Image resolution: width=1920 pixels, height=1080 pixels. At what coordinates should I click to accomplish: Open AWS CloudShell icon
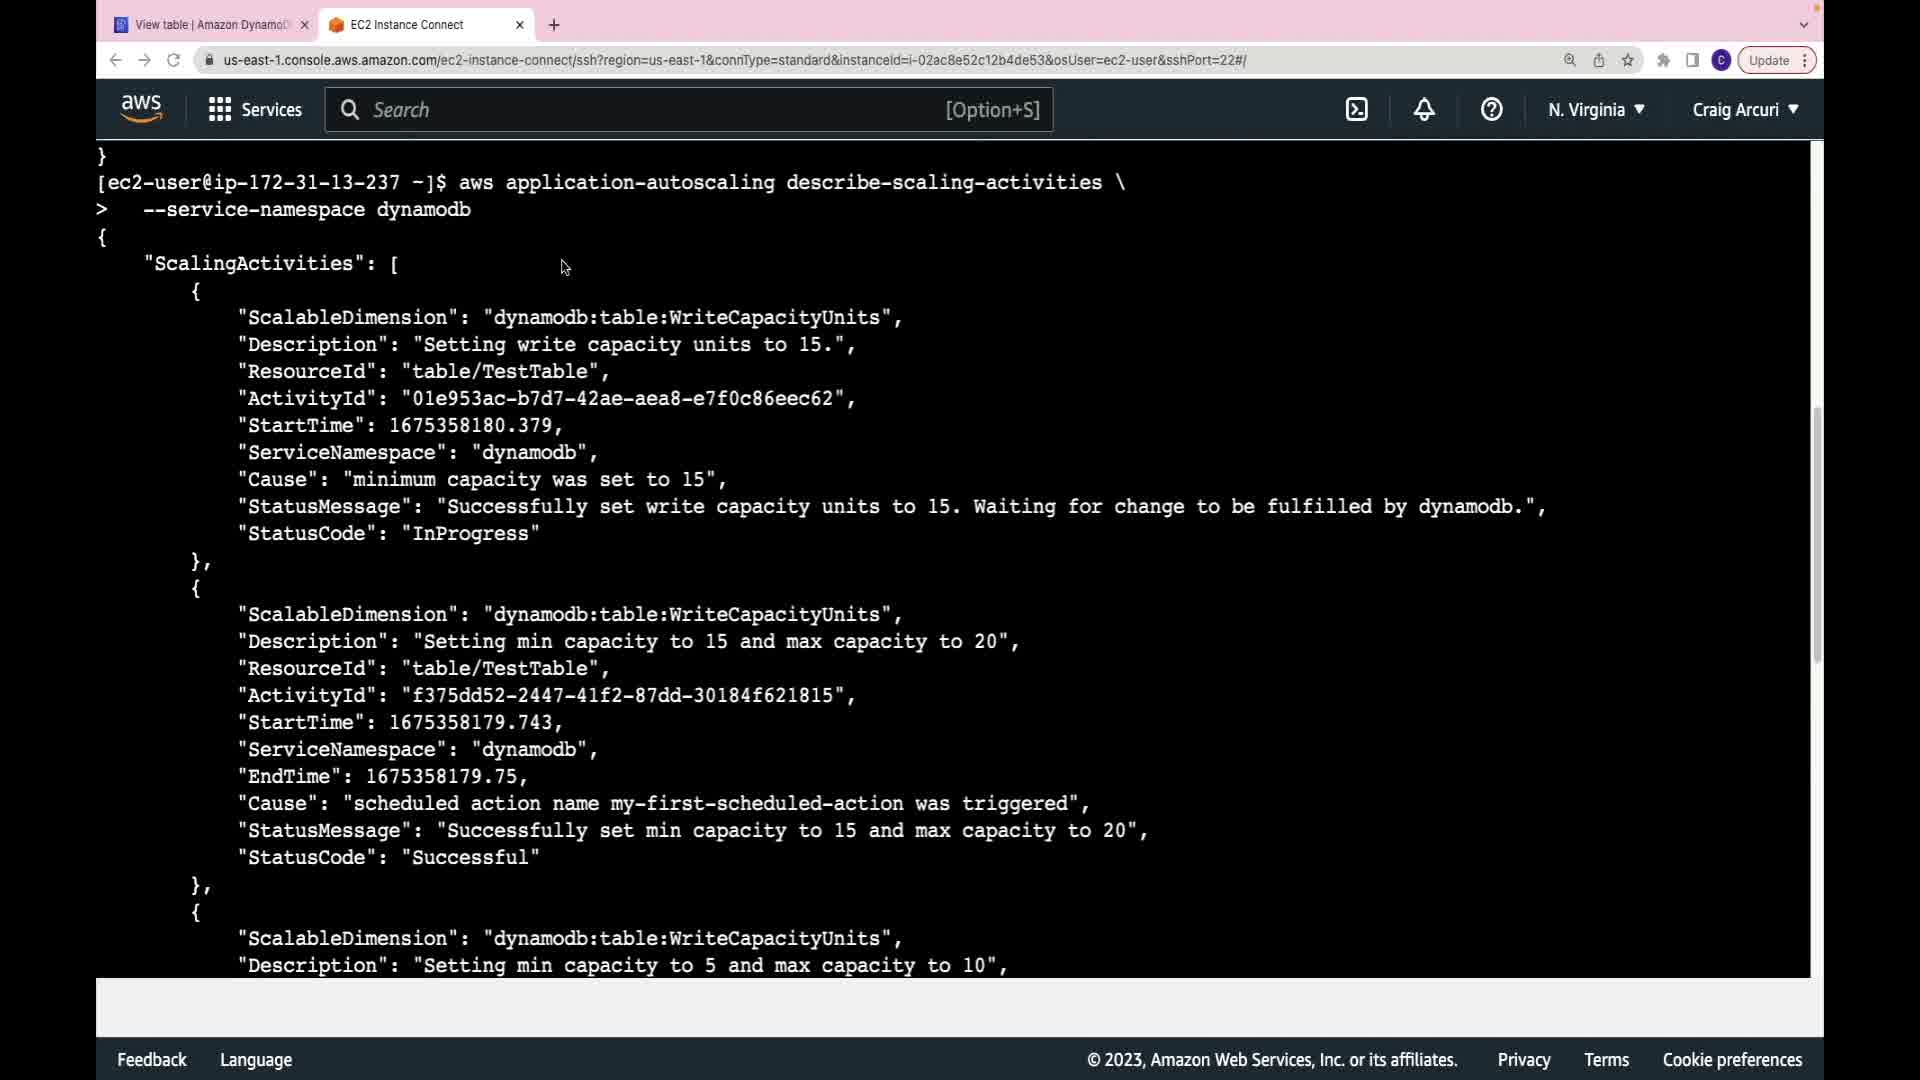click(x=1356, y=110)
